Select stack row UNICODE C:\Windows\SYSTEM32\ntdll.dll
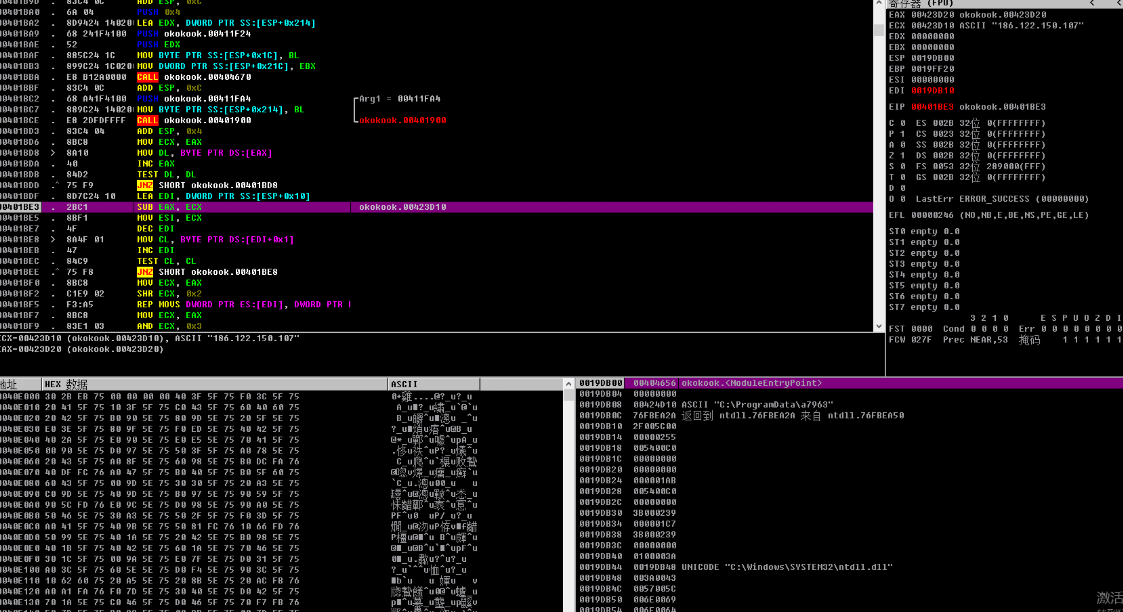The width and height of the screenshot is (1123, 612). coord(849,567)
